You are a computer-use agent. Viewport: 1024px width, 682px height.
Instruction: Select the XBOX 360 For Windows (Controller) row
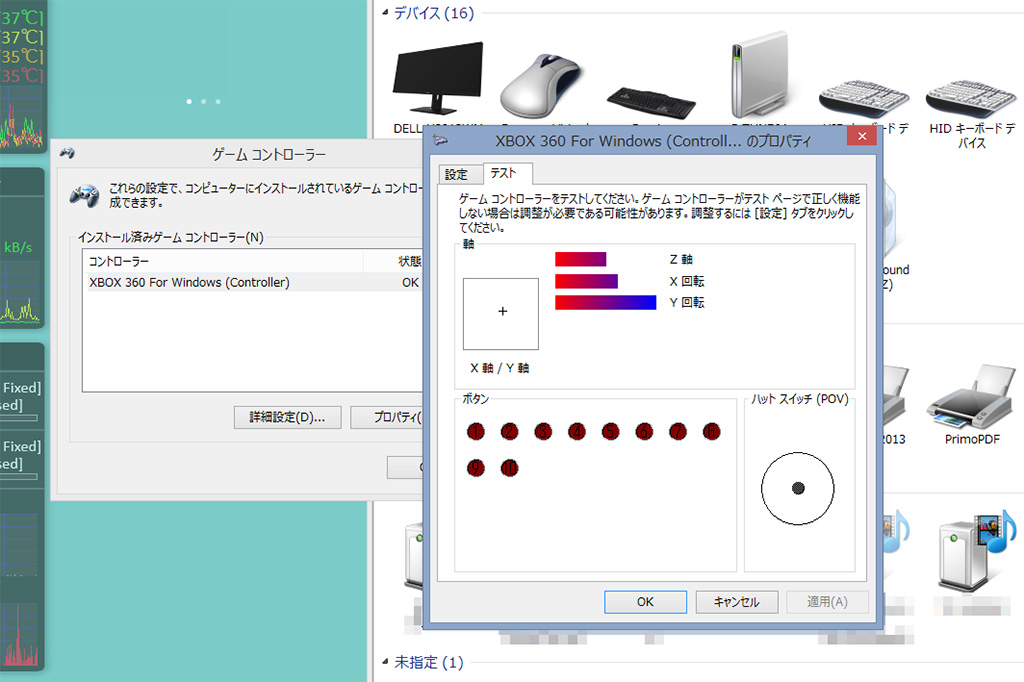pos(255,282)
